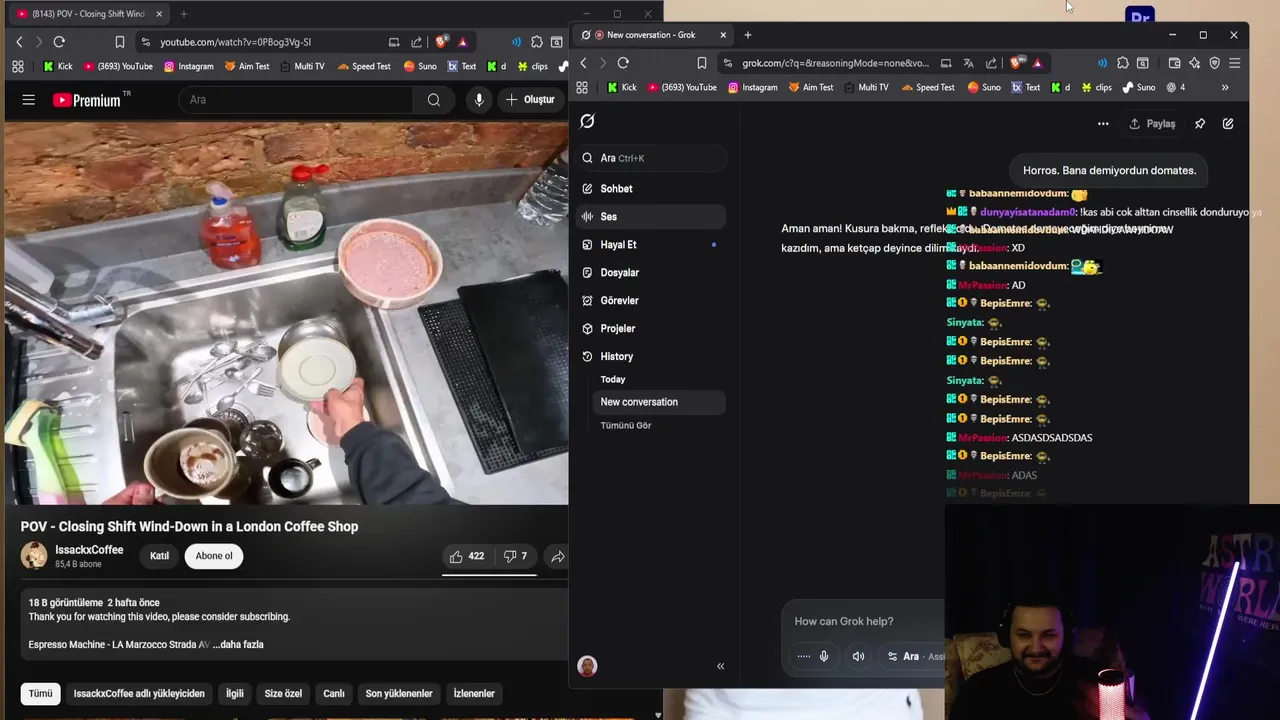Show more bookmarks in Grok window
Image resolution: width=1280 pixels, height=720 pixels.
point(1225,88)
